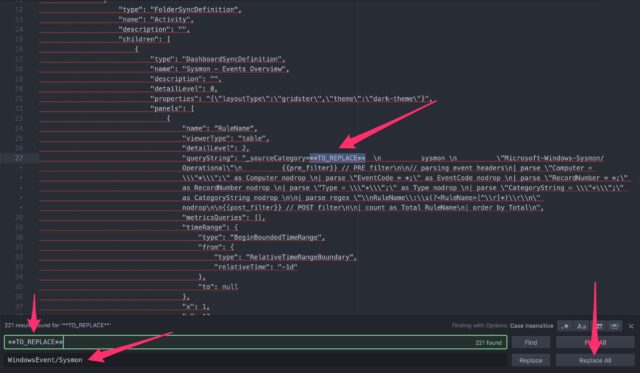Image resolution: width=640 pixels, height=373 pixels.
Task: Click the "properties" line with gridster layout
Action: [x=291, y=98]
